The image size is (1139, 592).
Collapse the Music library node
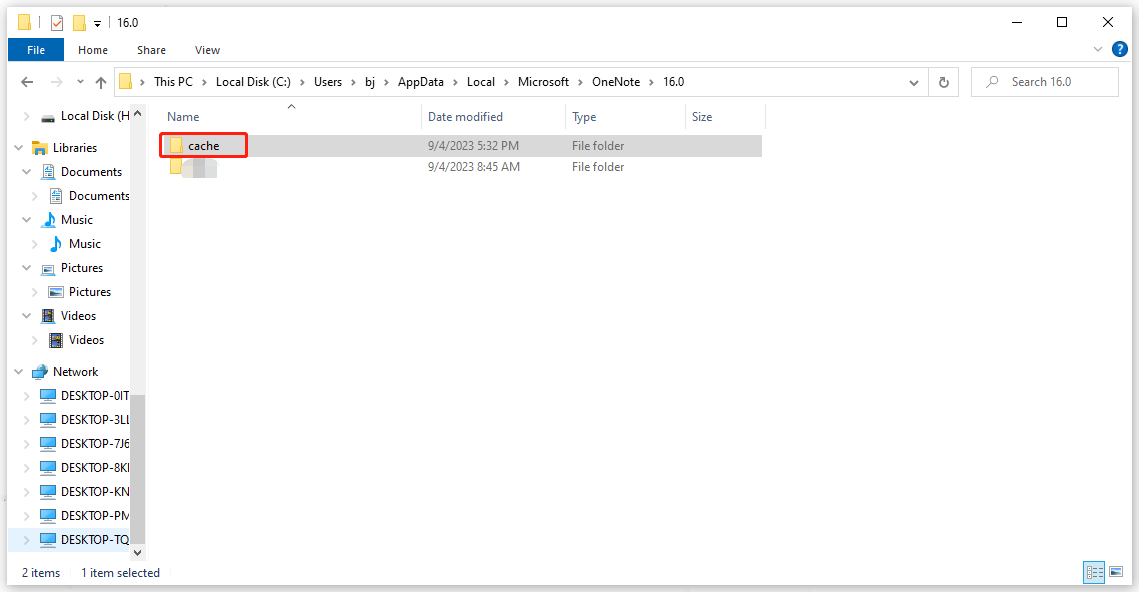click(27, 220)
